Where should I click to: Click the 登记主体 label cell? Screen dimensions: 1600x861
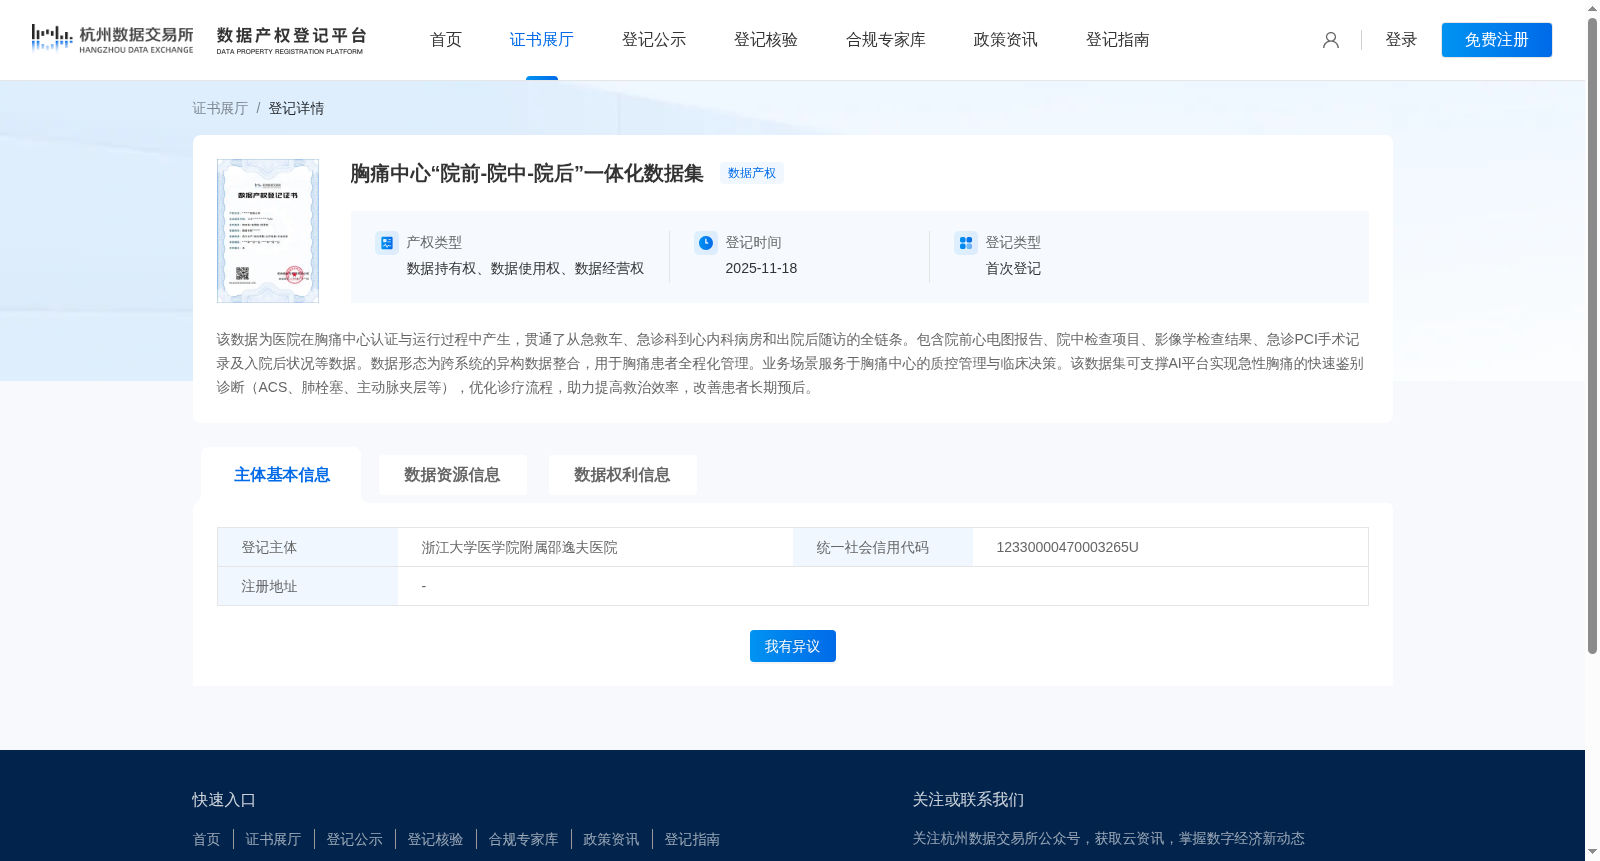(308, 547)
